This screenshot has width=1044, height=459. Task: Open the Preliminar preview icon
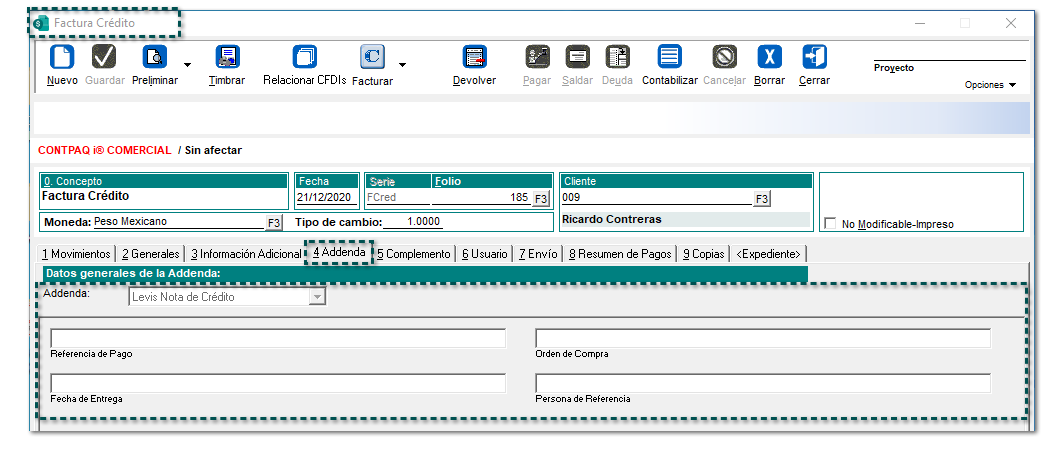(155, 57)
